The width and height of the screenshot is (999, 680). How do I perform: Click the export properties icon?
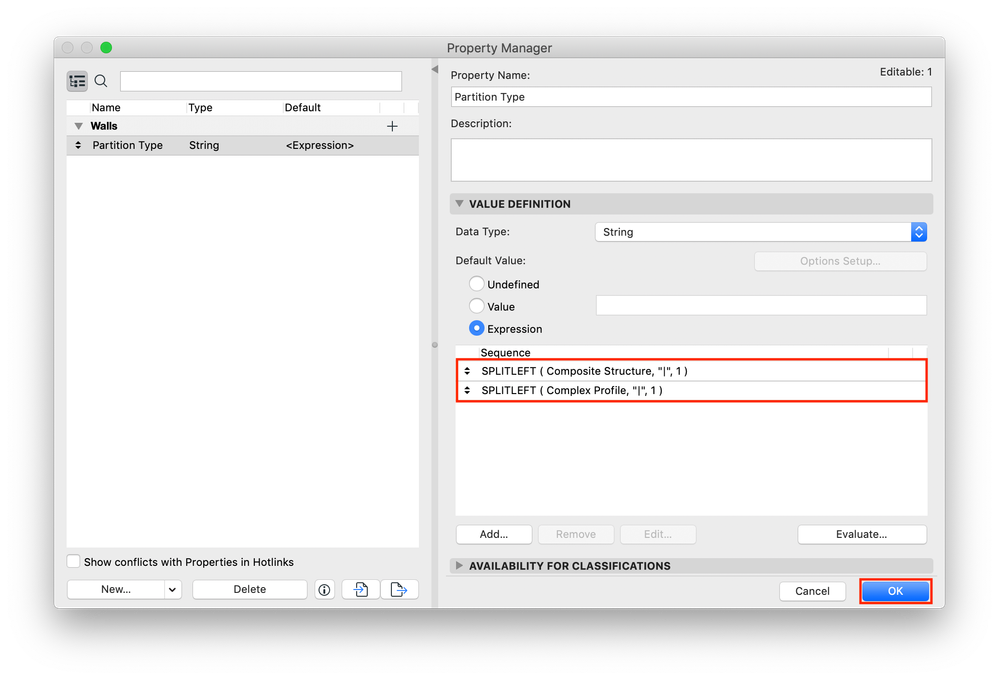pos(399,590)
